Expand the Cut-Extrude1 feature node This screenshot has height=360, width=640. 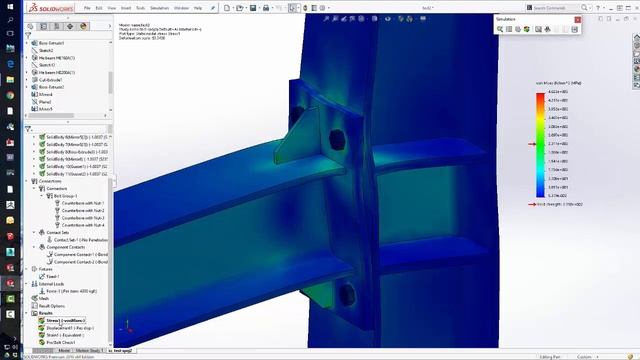(x=27, y=80)
